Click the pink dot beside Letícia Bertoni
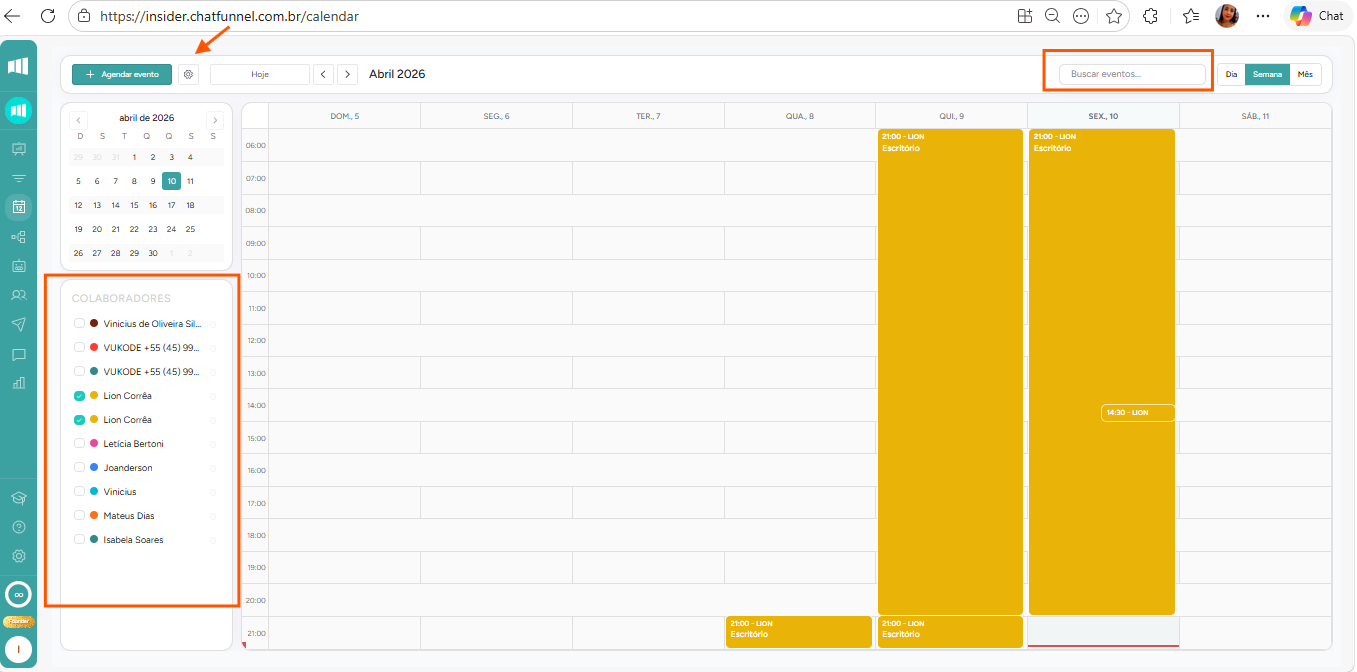 (x=94, y=444)
